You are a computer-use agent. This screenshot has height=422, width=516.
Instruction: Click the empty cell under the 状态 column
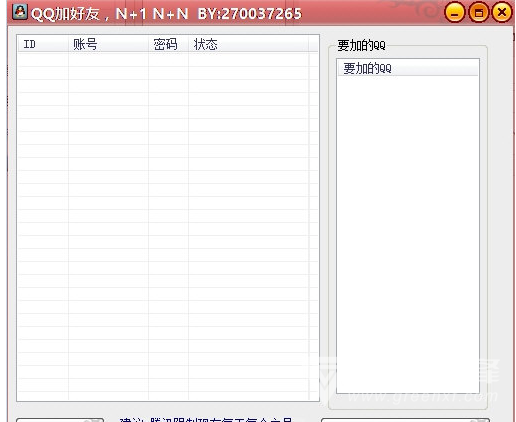pos(248,59)
